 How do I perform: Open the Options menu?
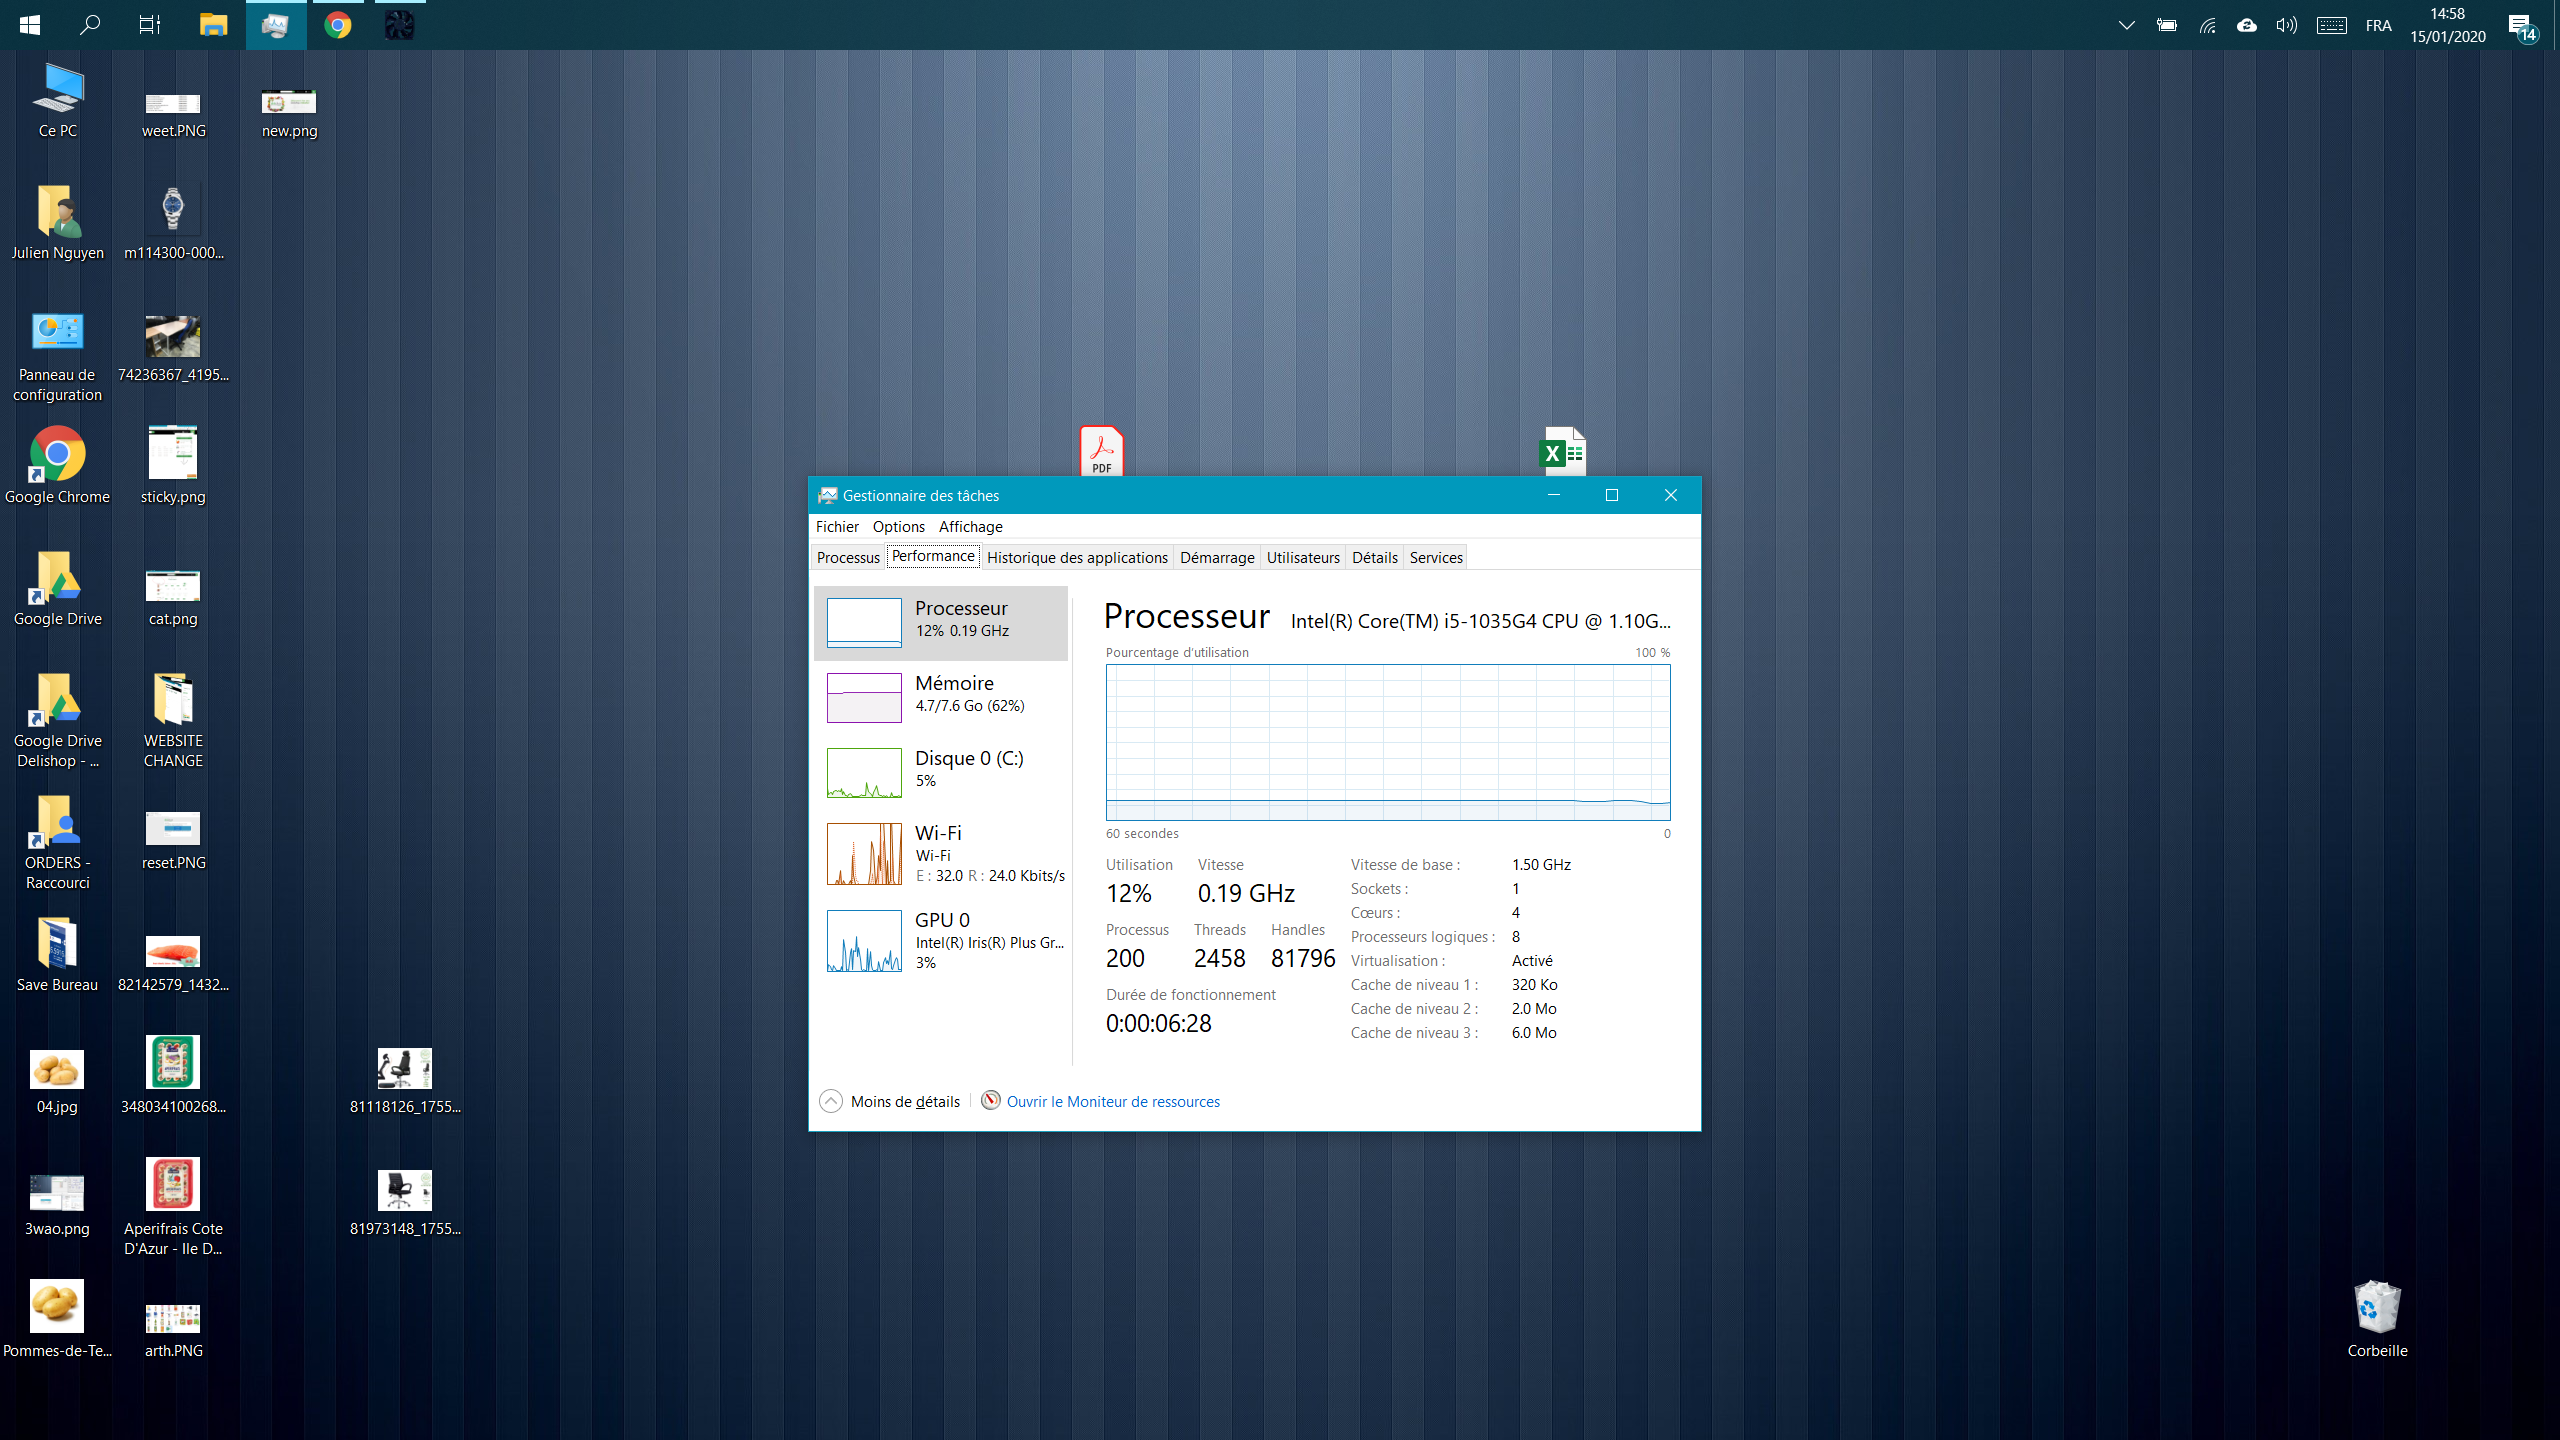(898, 526)
